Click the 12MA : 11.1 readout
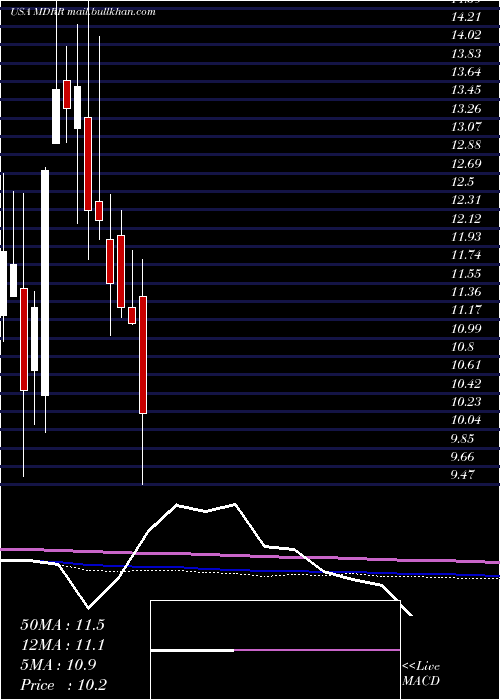 point(62,645)
